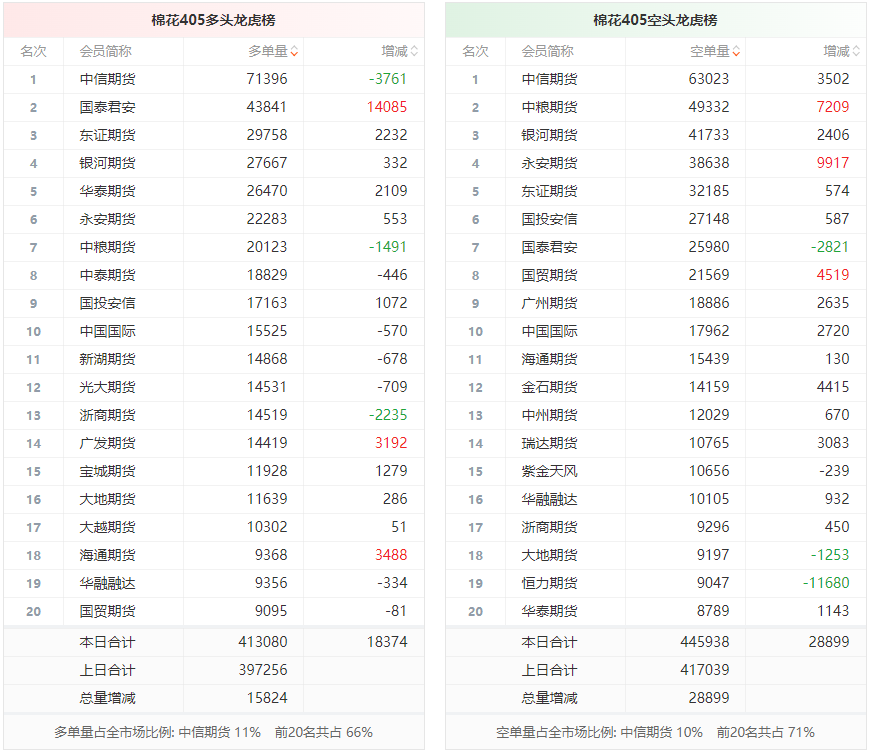This screenshot has width=870, height=753.
Task: Select 大越期货 row
Action: pyautogui.click(x=214, y=528)
